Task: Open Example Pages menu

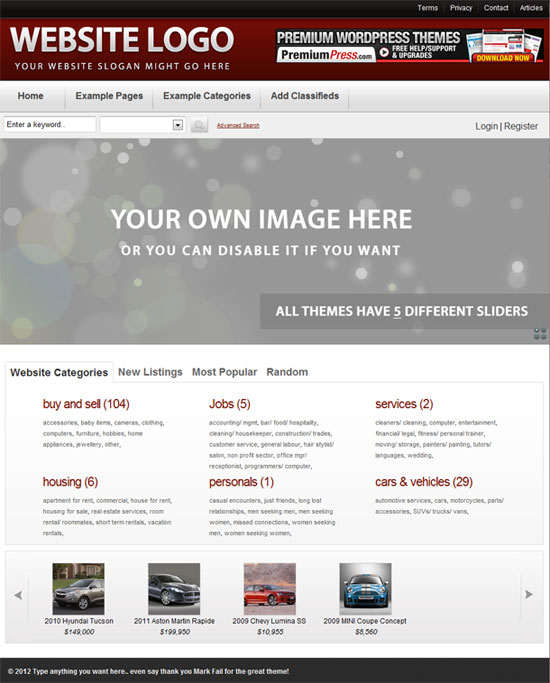Action: (109, 96)
